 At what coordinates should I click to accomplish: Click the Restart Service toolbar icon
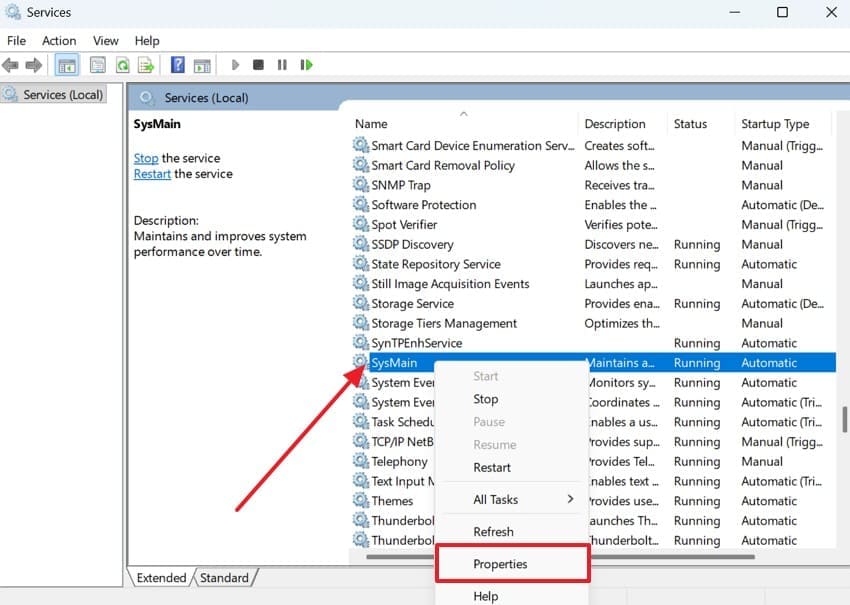307,65
